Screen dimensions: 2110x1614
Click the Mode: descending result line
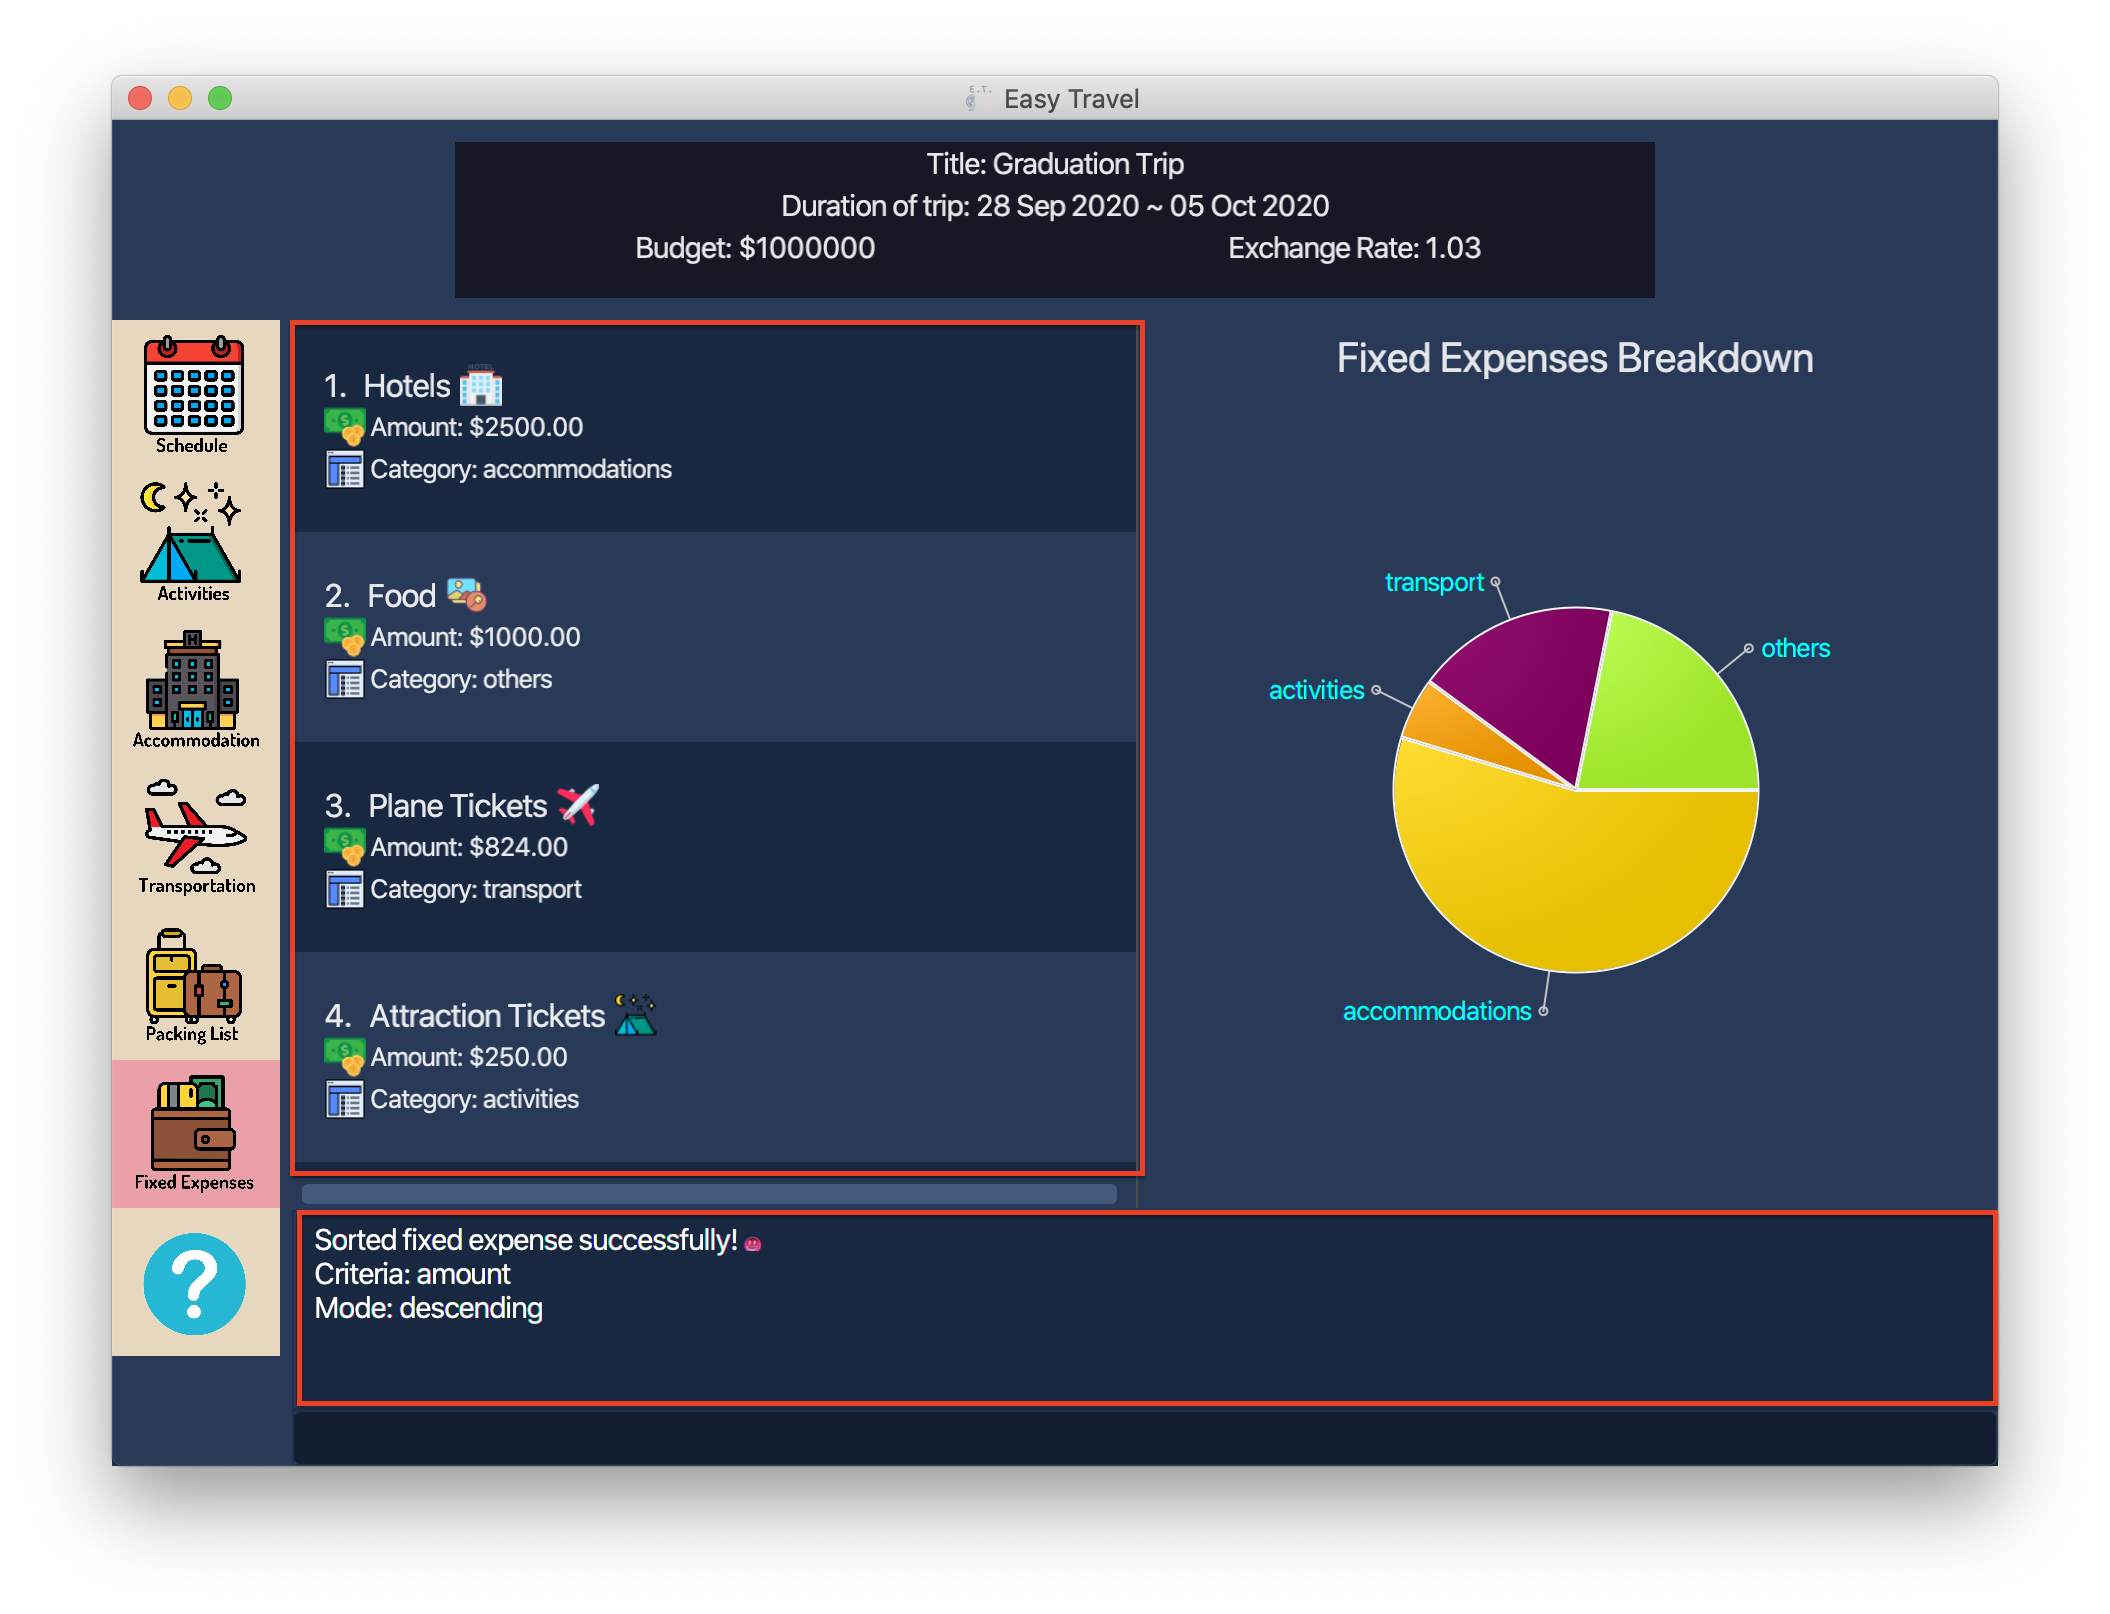click(x=428, y=1308)
